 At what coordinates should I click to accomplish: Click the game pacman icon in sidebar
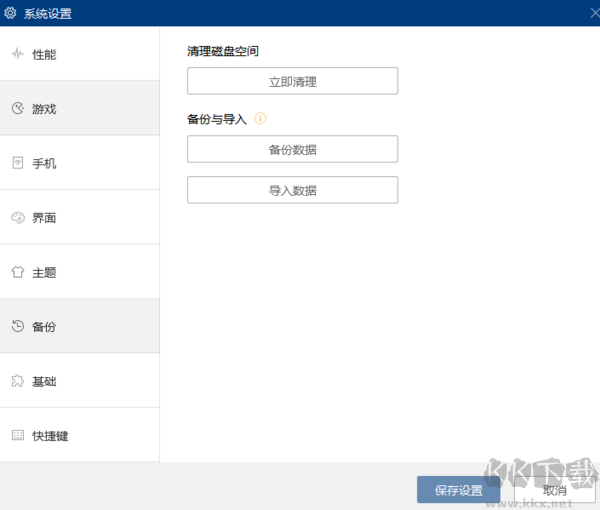coord(18,108)
